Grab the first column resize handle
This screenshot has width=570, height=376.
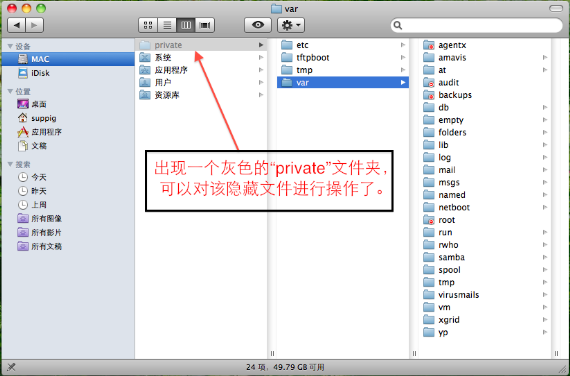point(272,353)
